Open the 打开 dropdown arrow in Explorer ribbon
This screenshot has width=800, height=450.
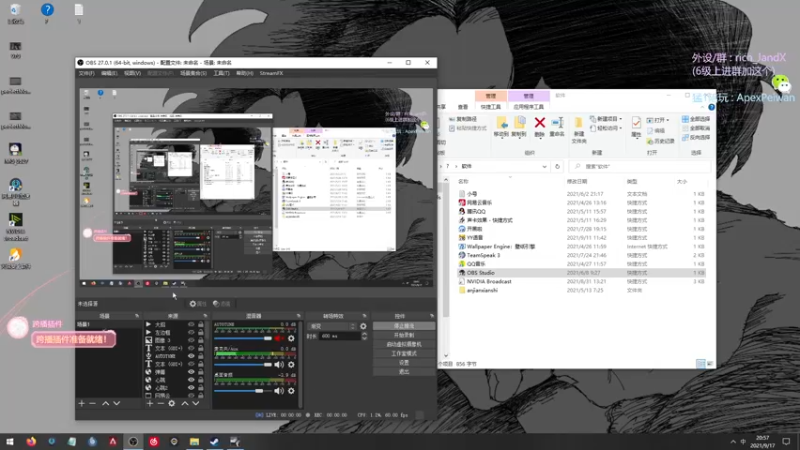point(668,120)
